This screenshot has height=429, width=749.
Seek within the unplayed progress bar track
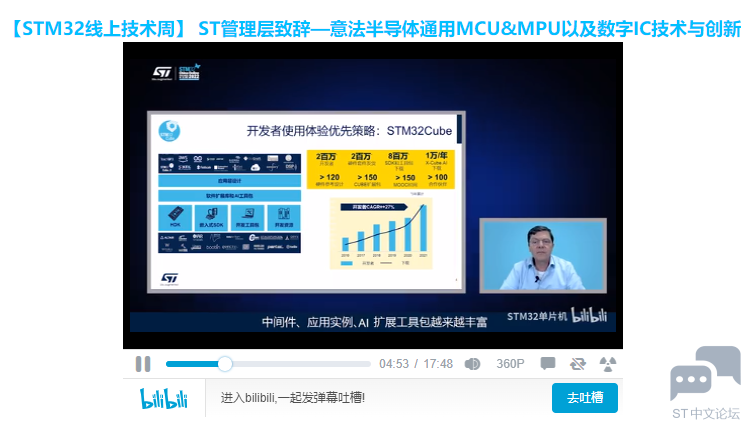pyautogui.click(x=301, y=364)
